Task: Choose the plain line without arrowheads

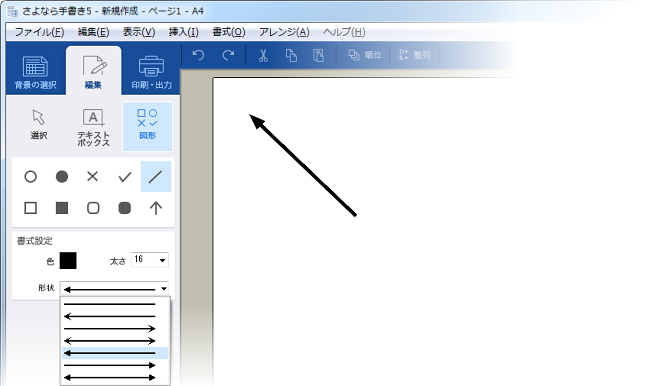Action: (110, 304)
